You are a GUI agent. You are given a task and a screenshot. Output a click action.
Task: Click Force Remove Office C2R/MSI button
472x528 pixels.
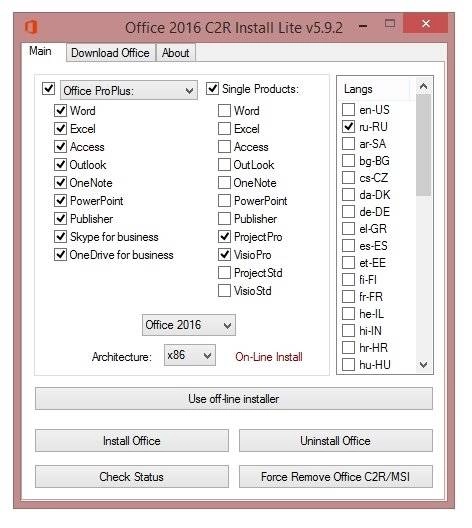[x=336, y=476]
